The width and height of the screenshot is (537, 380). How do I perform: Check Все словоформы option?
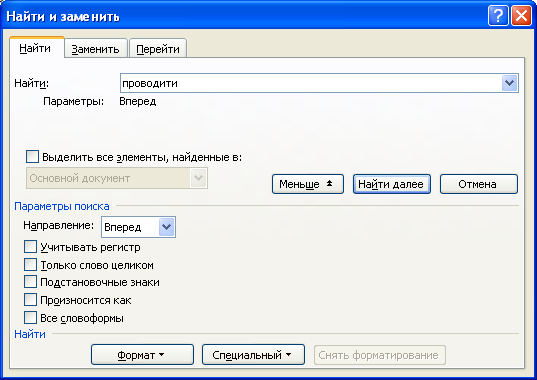tap(30, 318)
